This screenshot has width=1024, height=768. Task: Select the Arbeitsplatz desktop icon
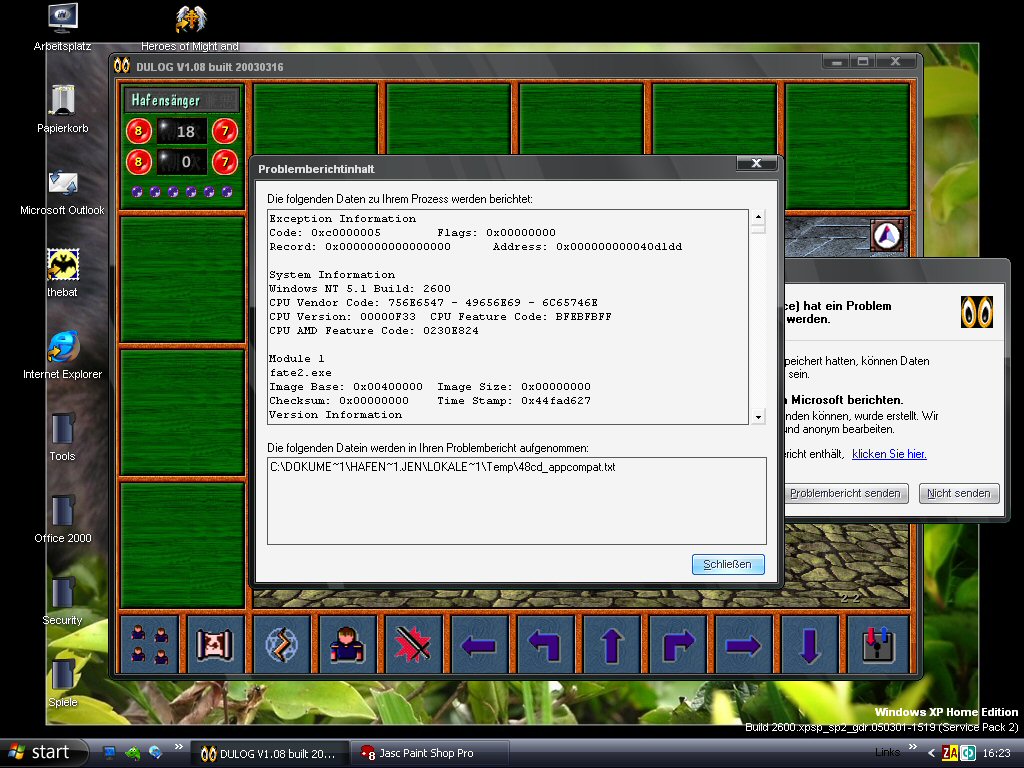[x=63, y=27]
